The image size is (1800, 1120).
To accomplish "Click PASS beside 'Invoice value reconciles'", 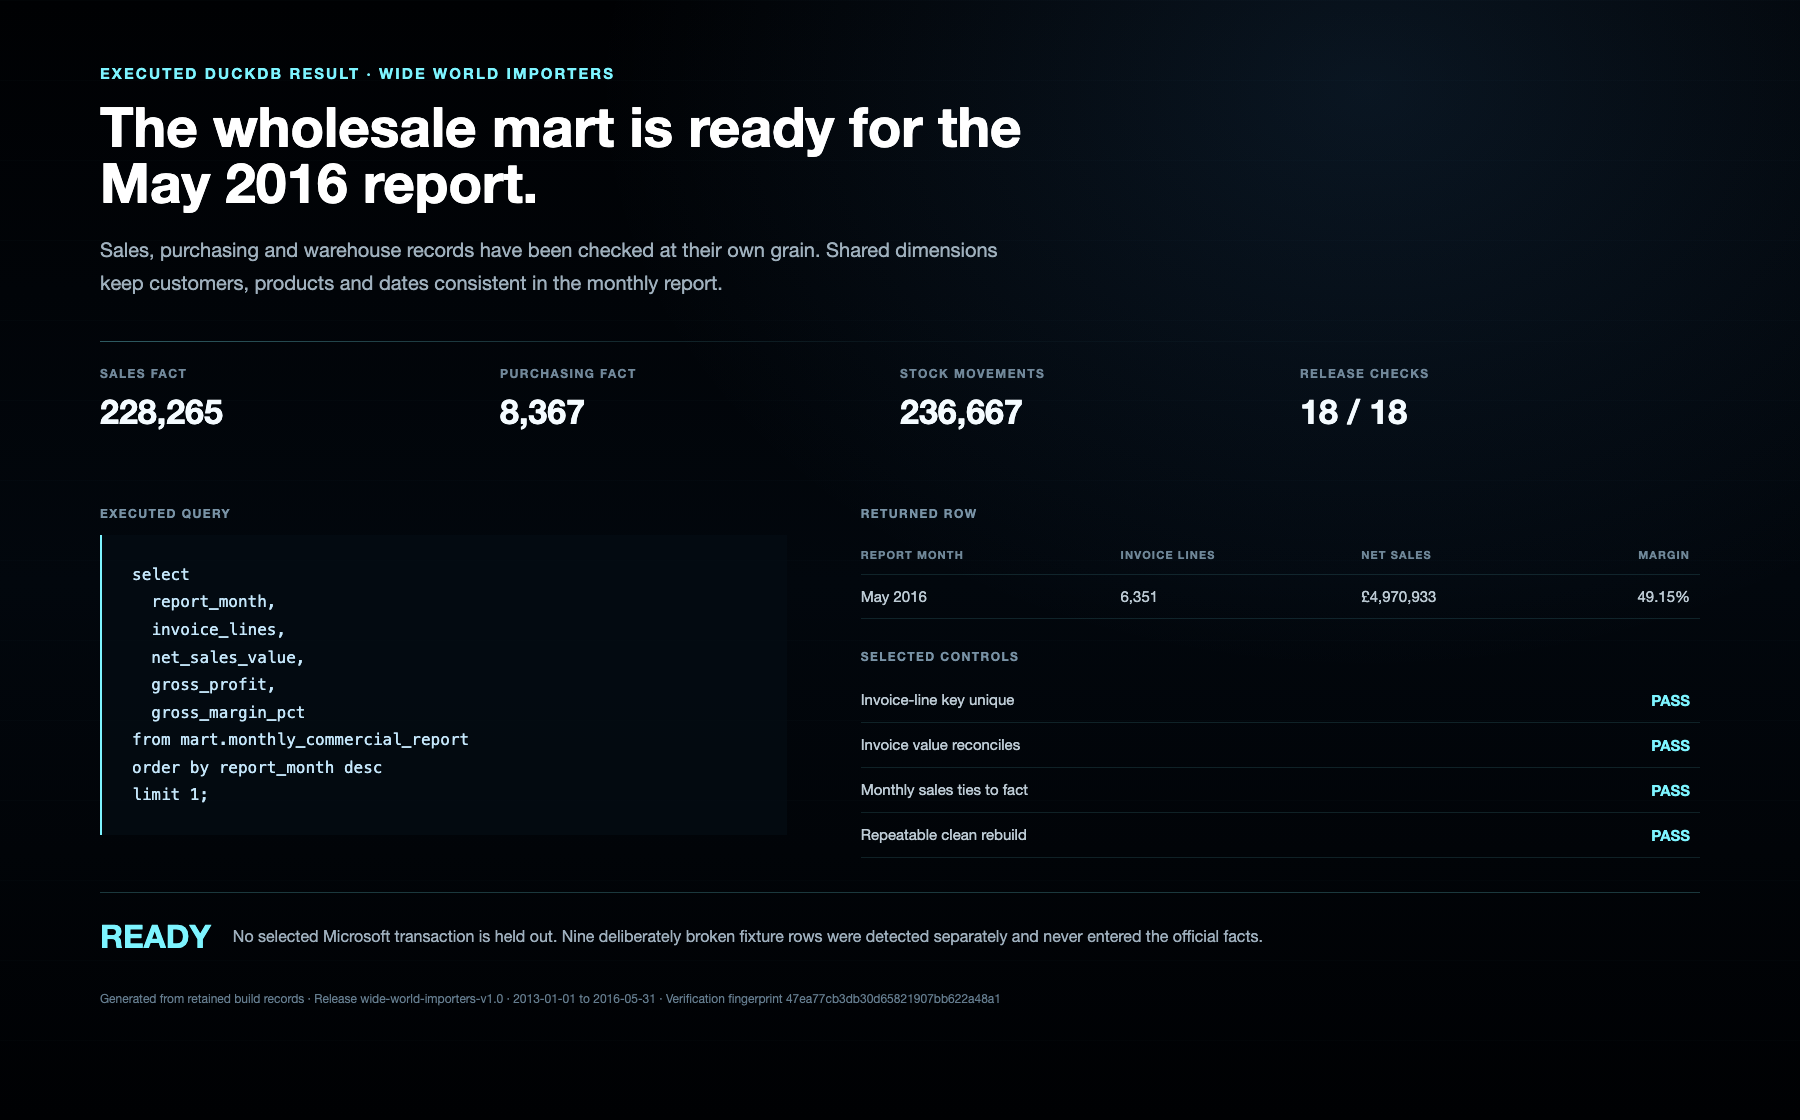I will pyautogui.click(x=1670, y=746).
